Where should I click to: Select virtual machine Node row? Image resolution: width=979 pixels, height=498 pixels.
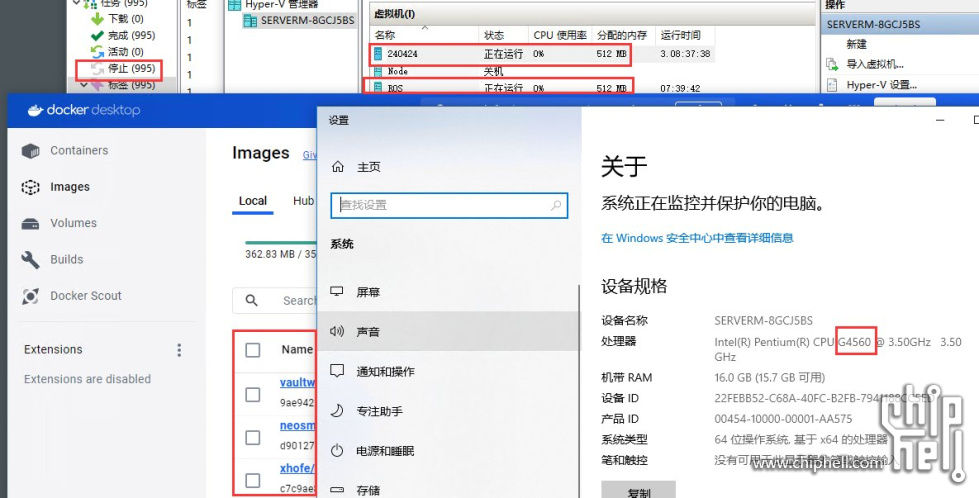click(x=541, y=72)
